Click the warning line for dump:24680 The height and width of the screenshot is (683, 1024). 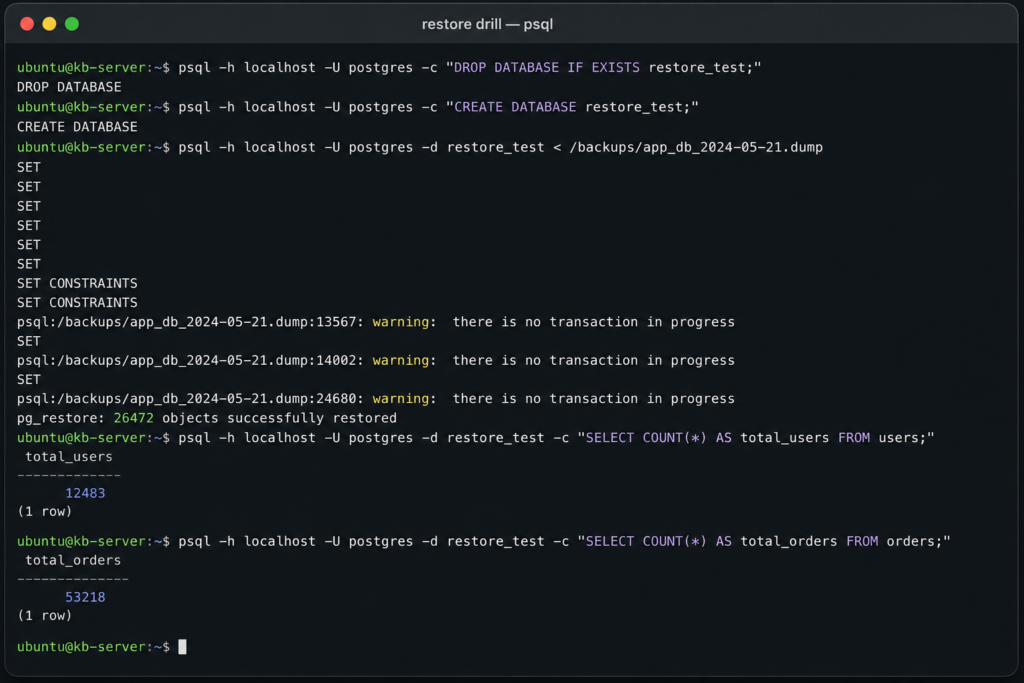(376, 398)
